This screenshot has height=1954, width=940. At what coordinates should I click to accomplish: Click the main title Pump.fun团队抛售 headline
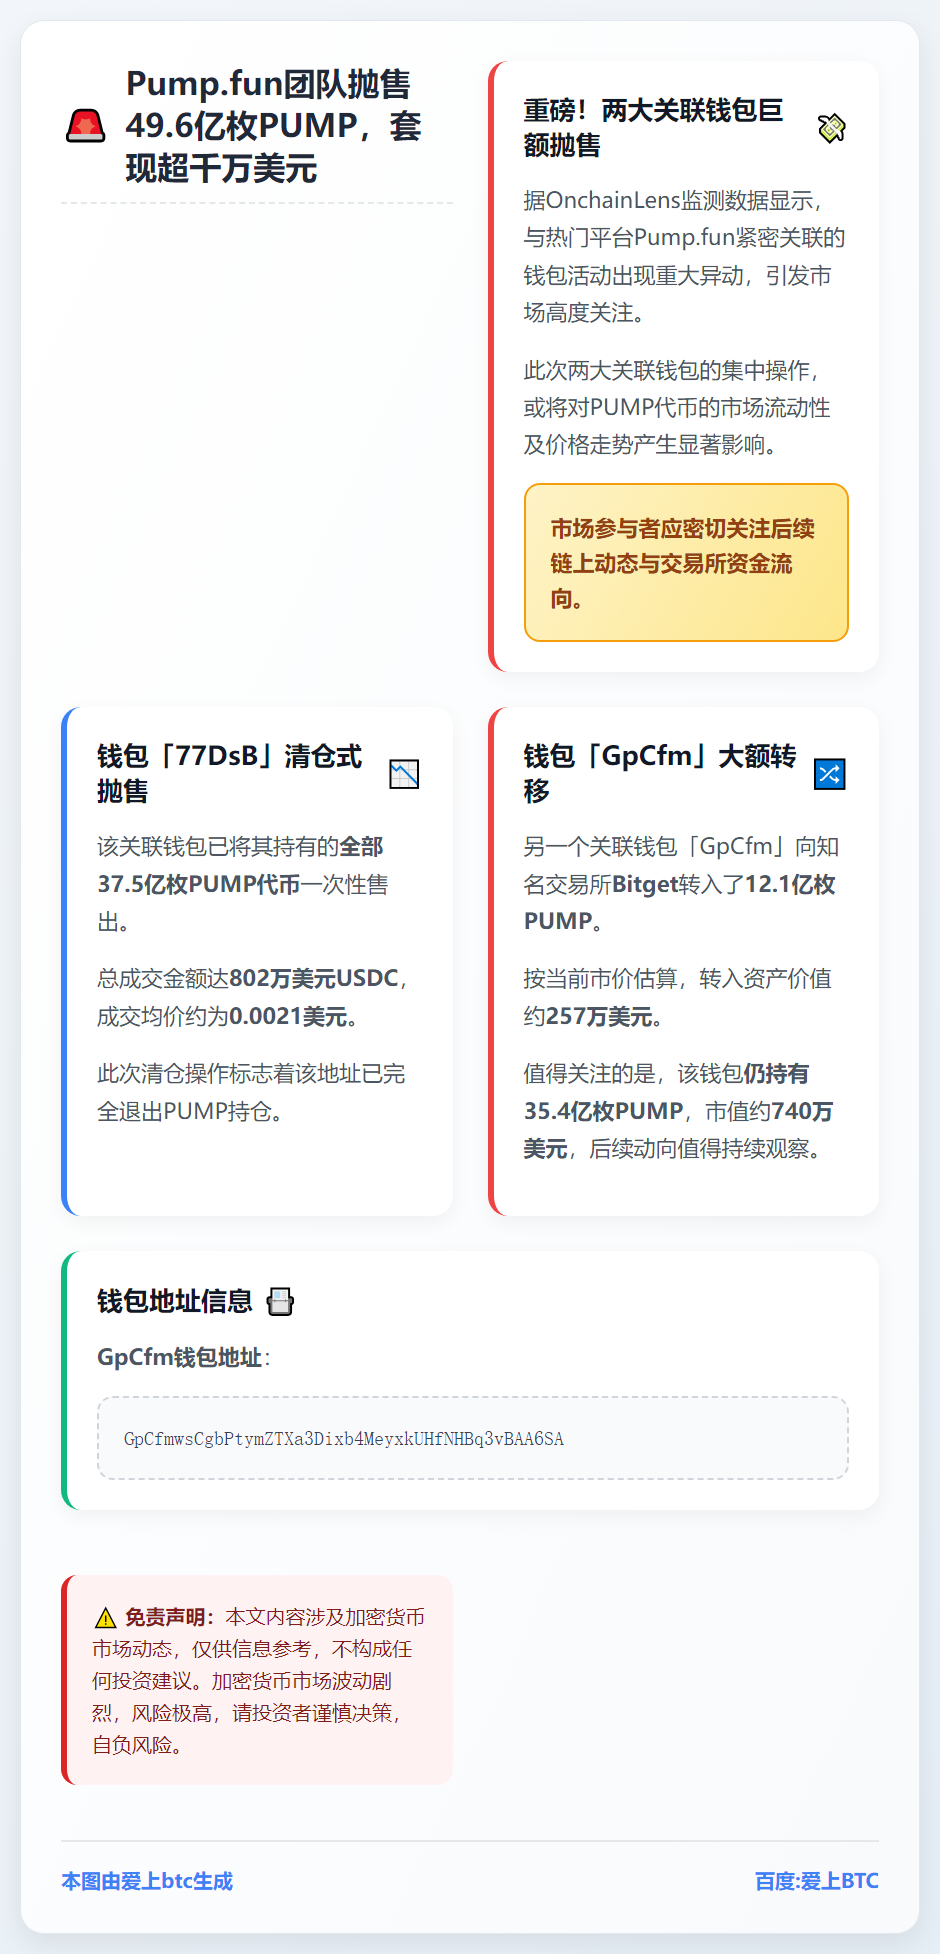click(x=274, y=126)
